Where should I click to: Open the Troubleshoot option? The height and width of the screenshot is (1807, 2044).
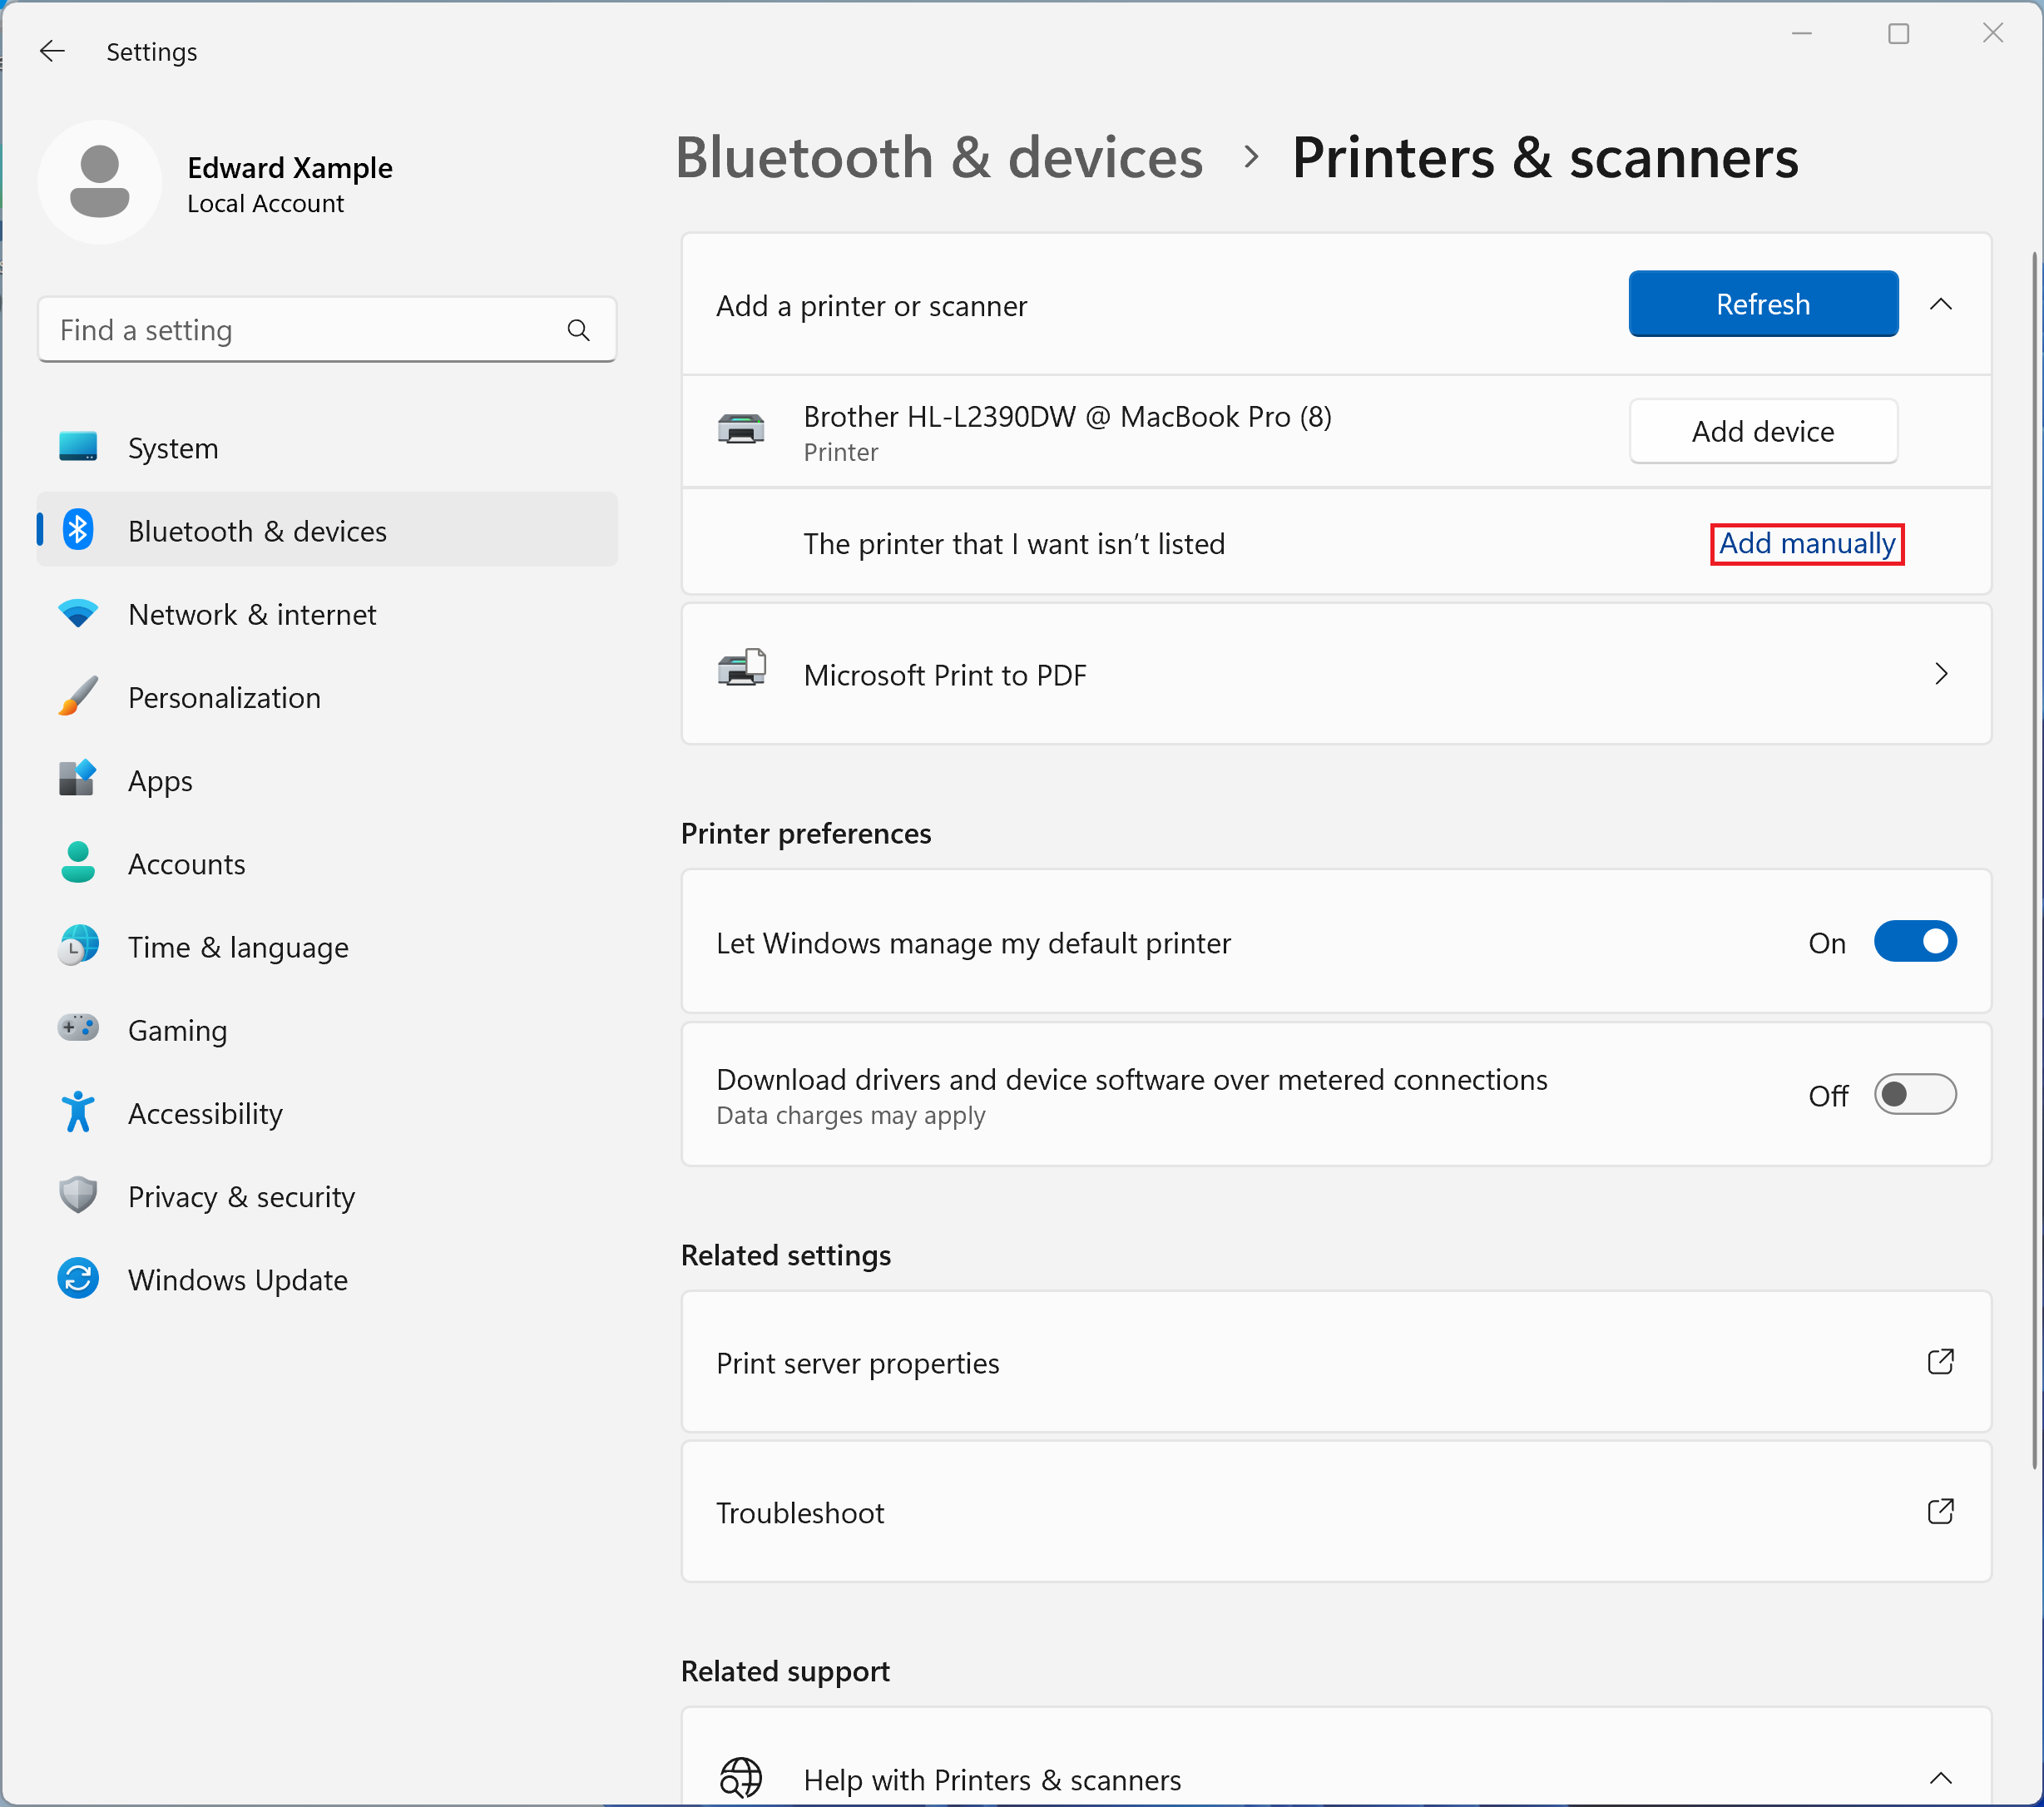point(1336,1511)
